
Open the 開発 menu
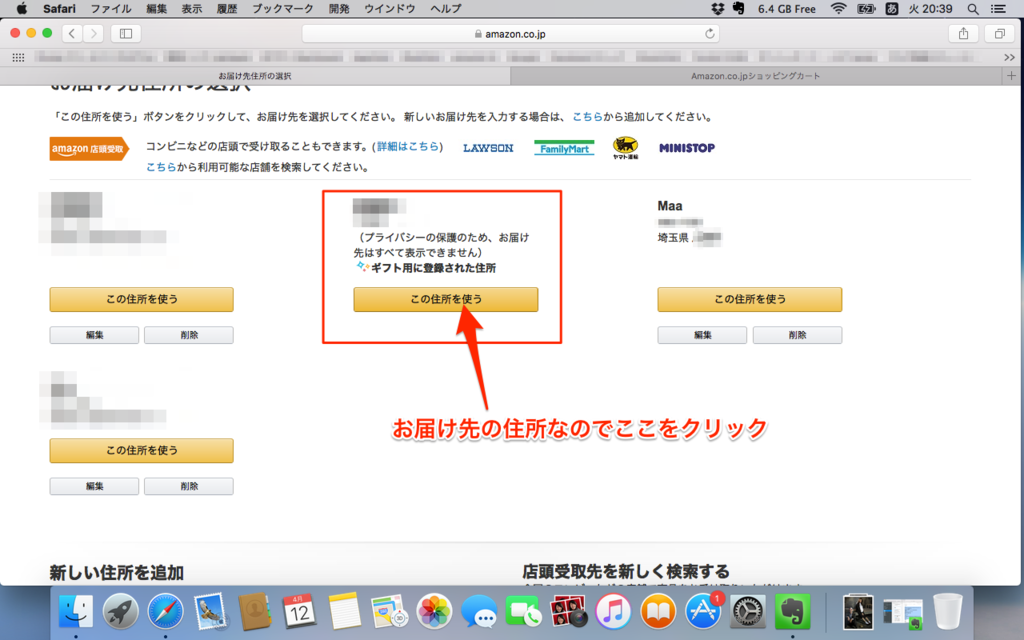coord(338,8)
